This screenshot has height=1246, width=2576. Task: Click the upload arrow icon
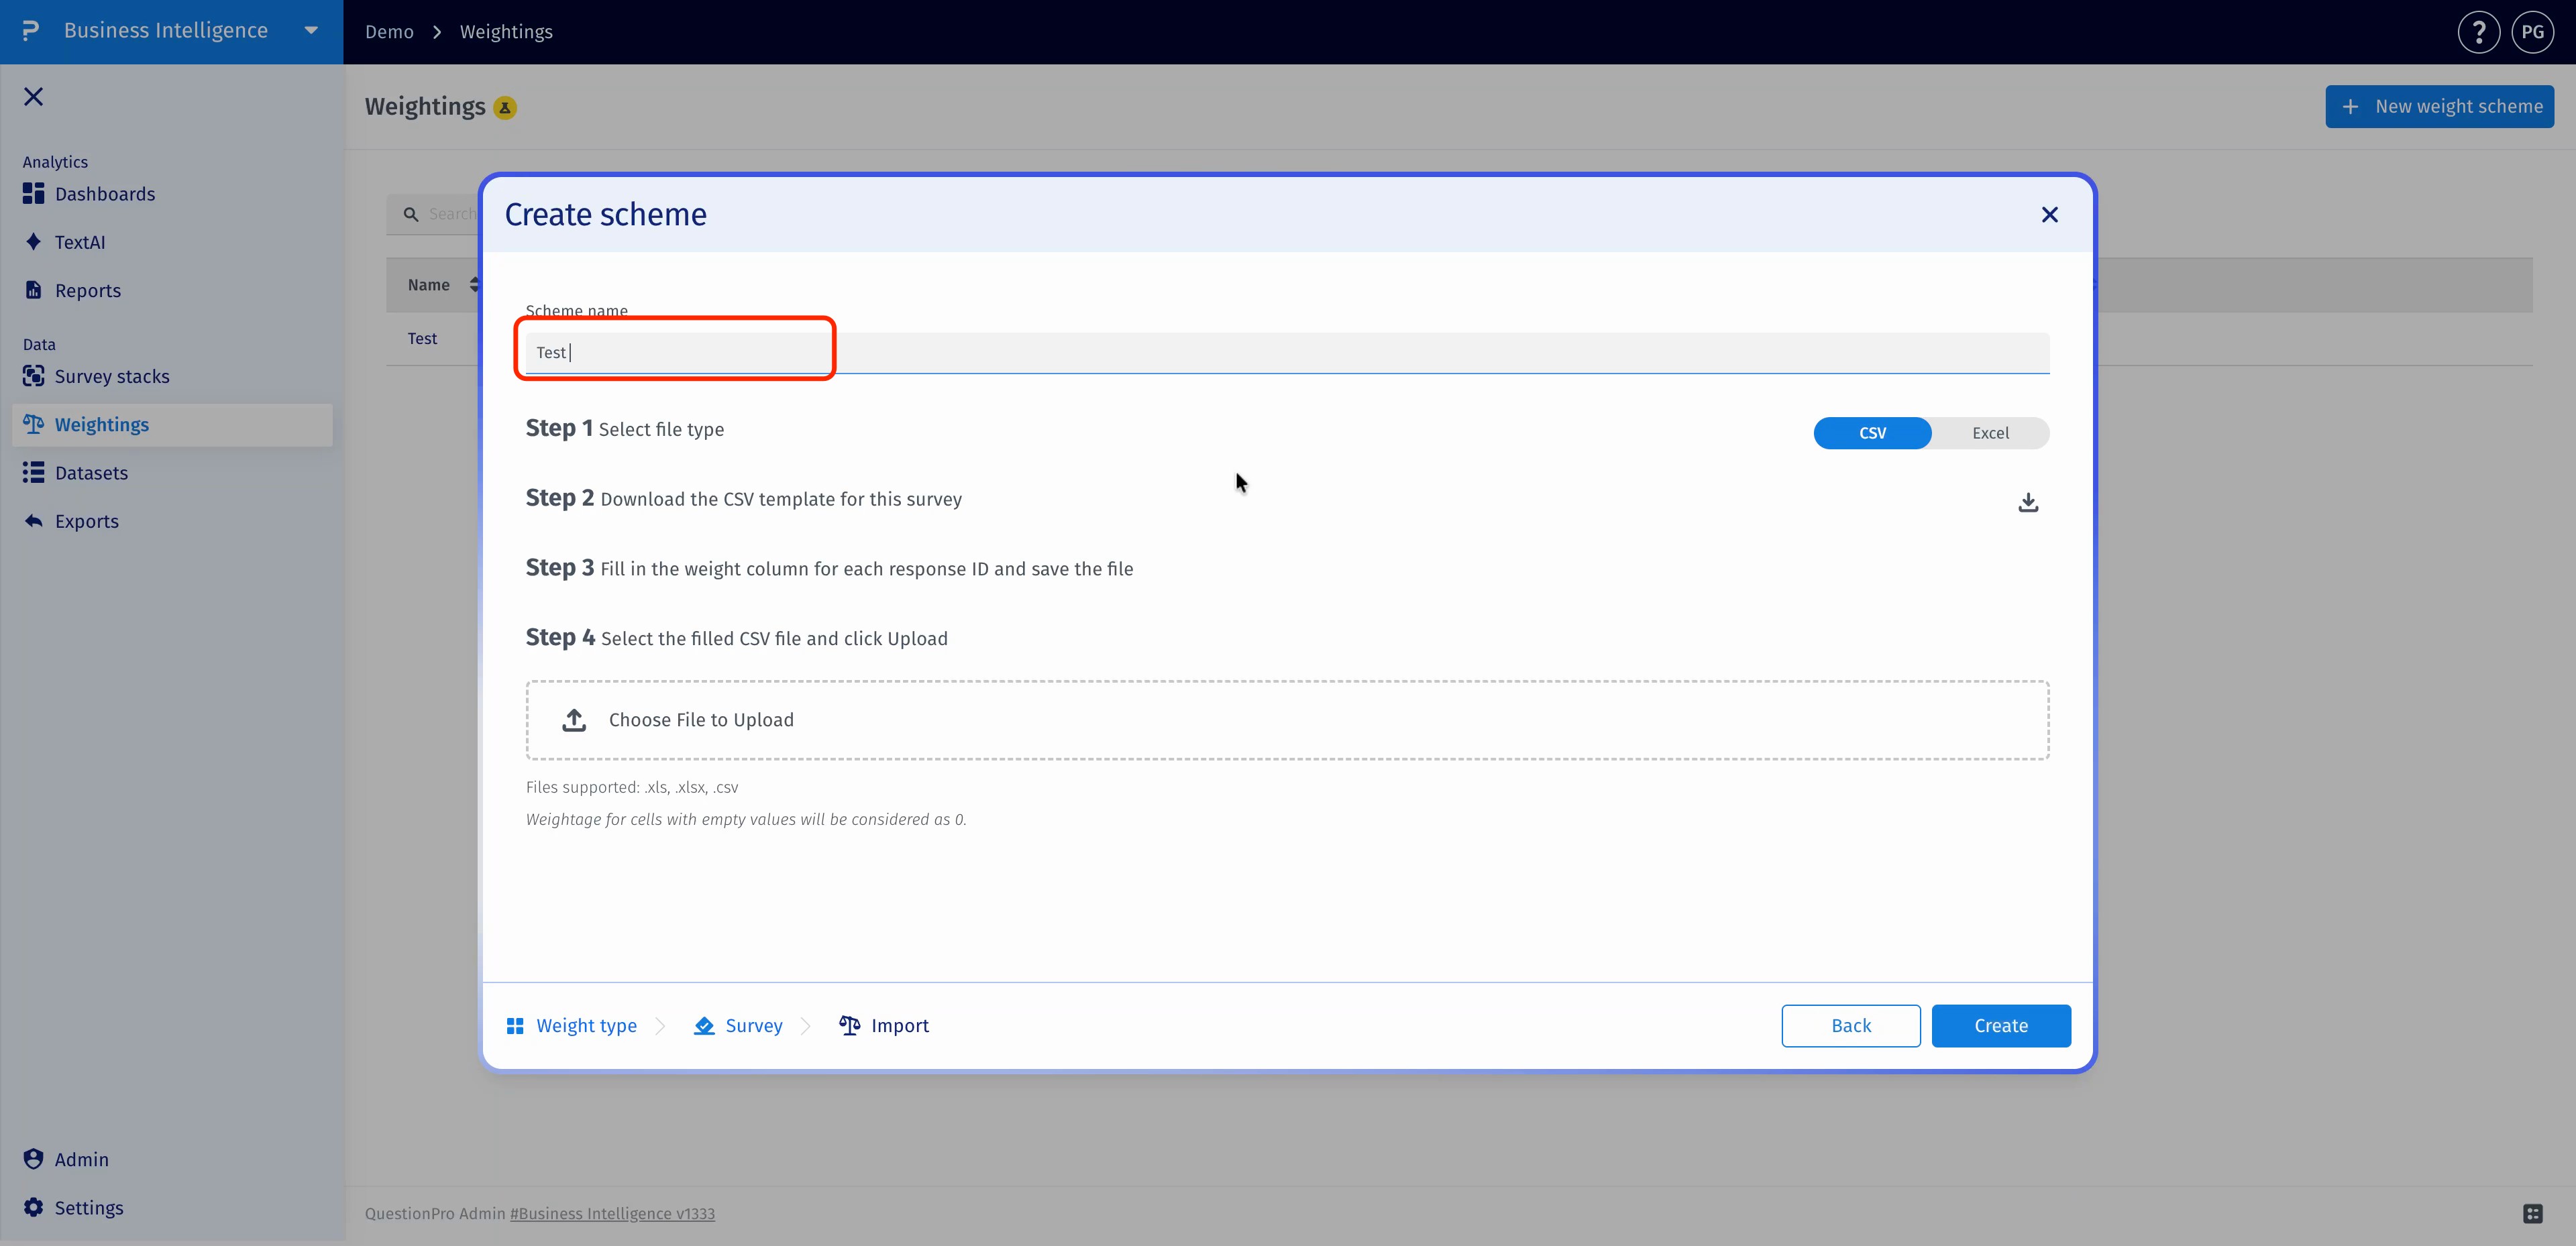pos(574,720)
